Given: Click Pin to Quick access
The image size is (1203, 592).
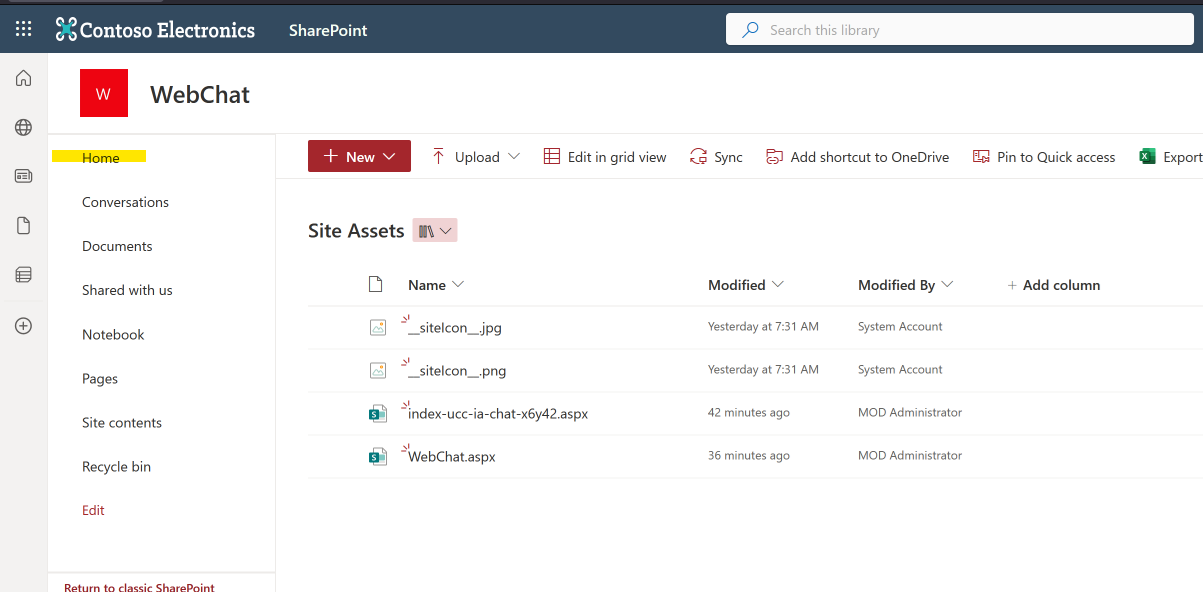Looking at the screenshot, I should [x=1044, y=157].
